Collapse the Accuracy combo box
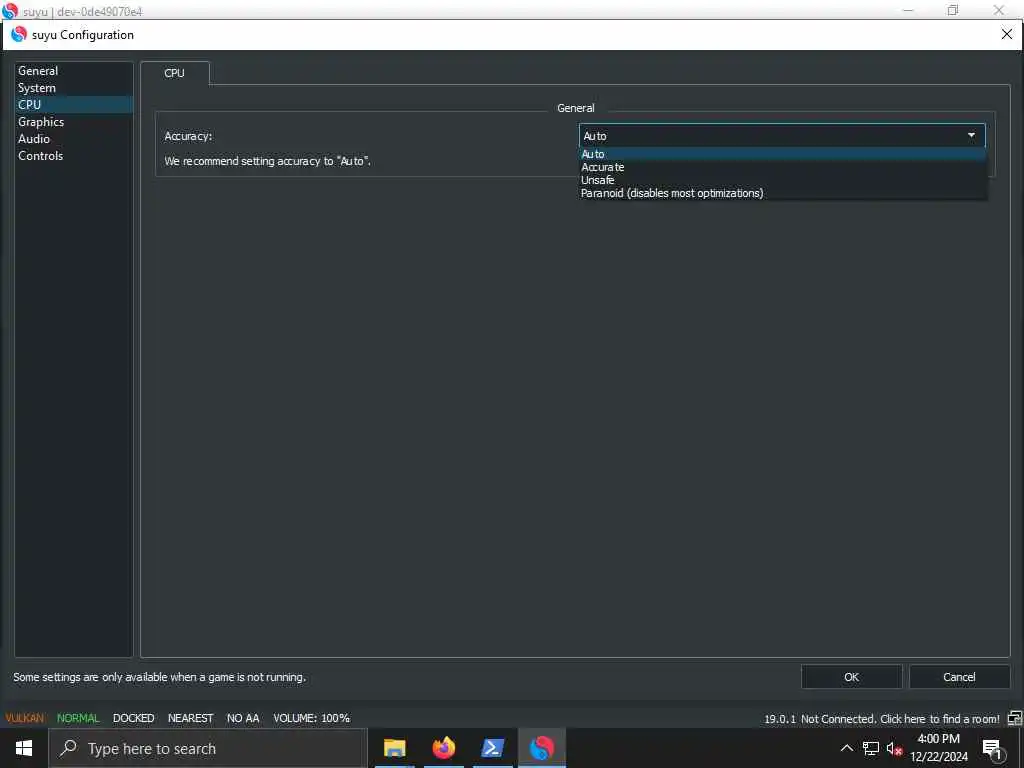Image resolution: width=1024 pixels, height=768 pixels. pos(782,136)
